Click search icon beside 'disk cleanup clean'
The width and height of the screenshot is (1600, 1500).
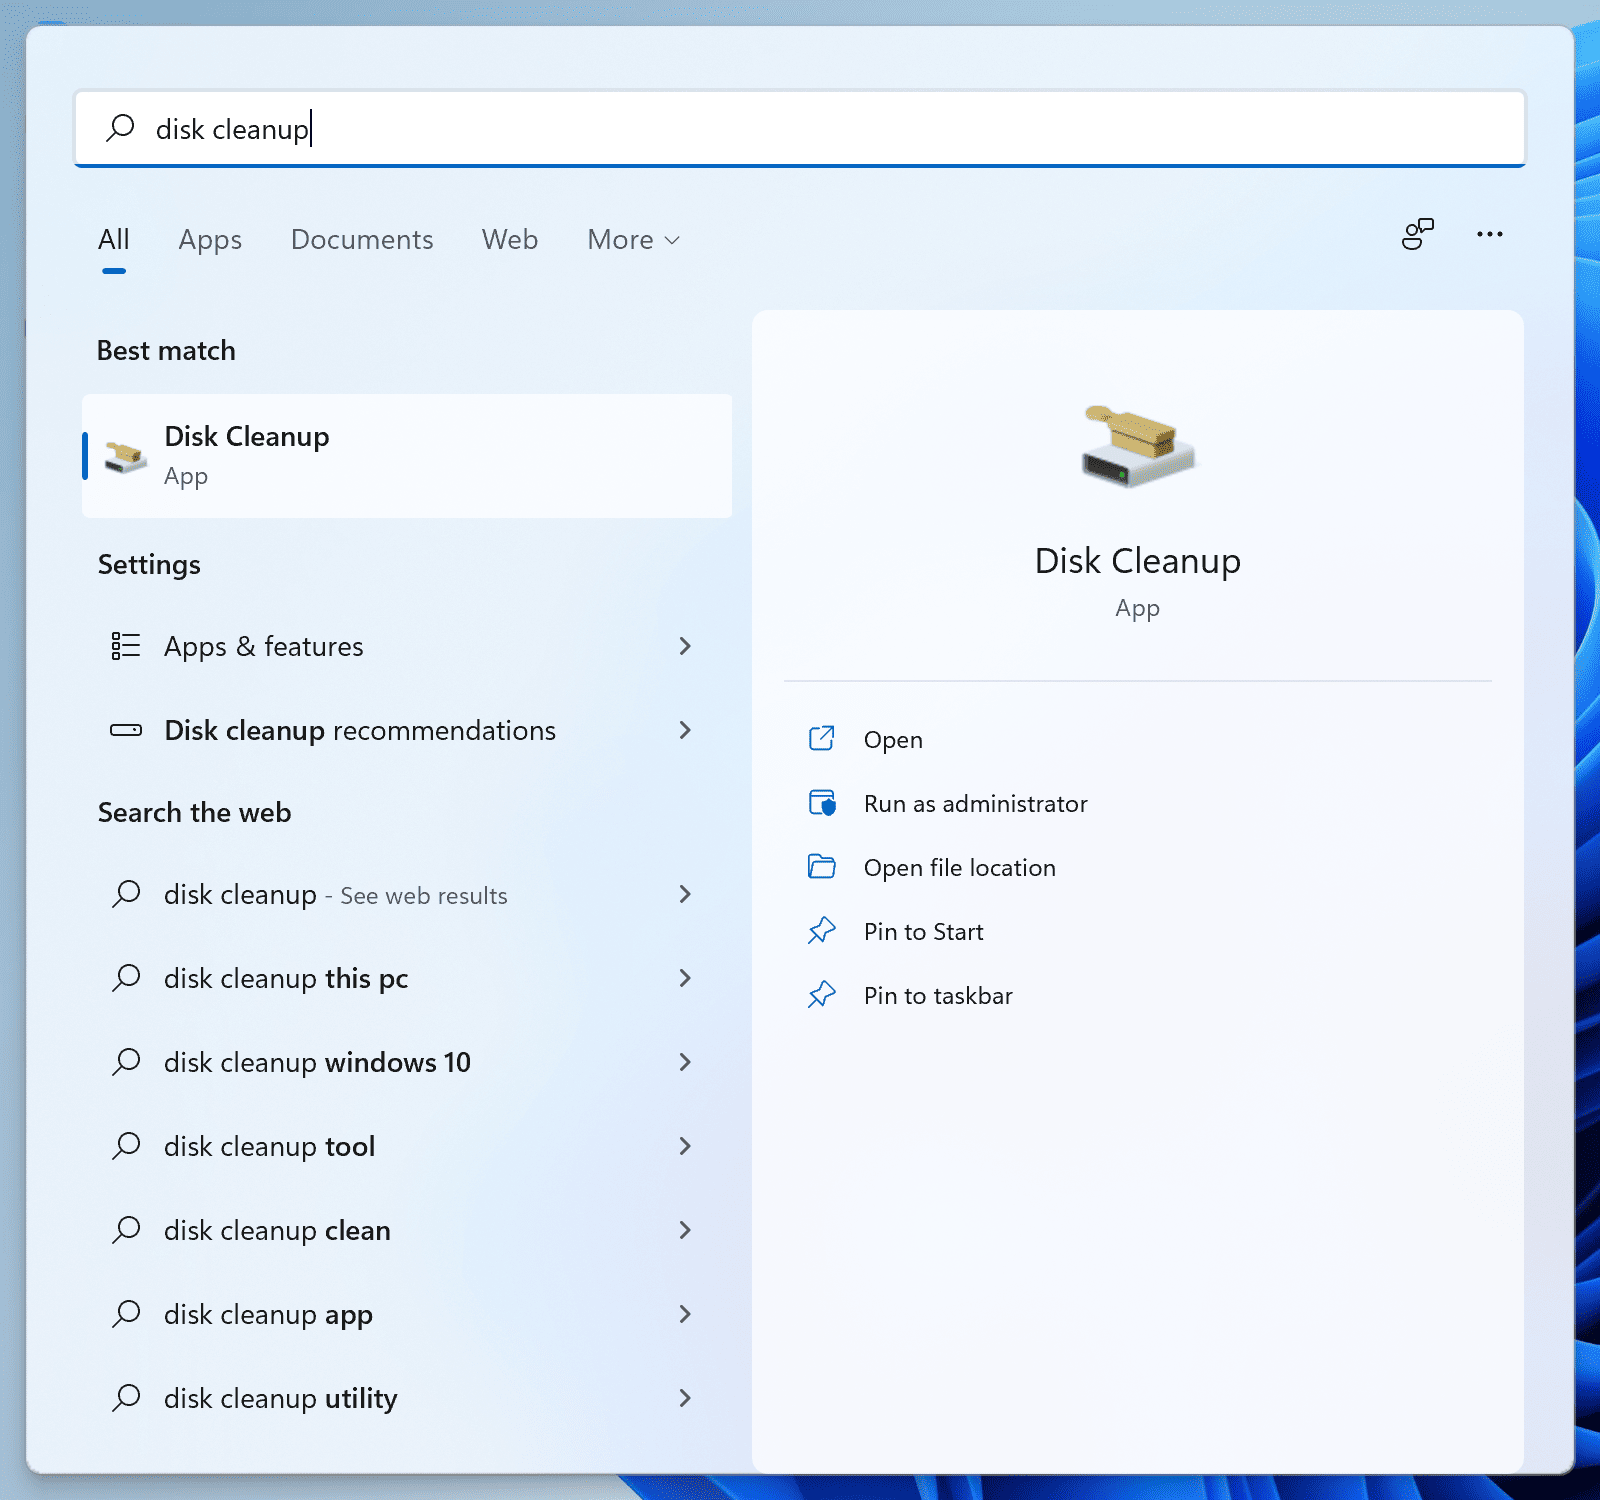tap(126, 1230)
